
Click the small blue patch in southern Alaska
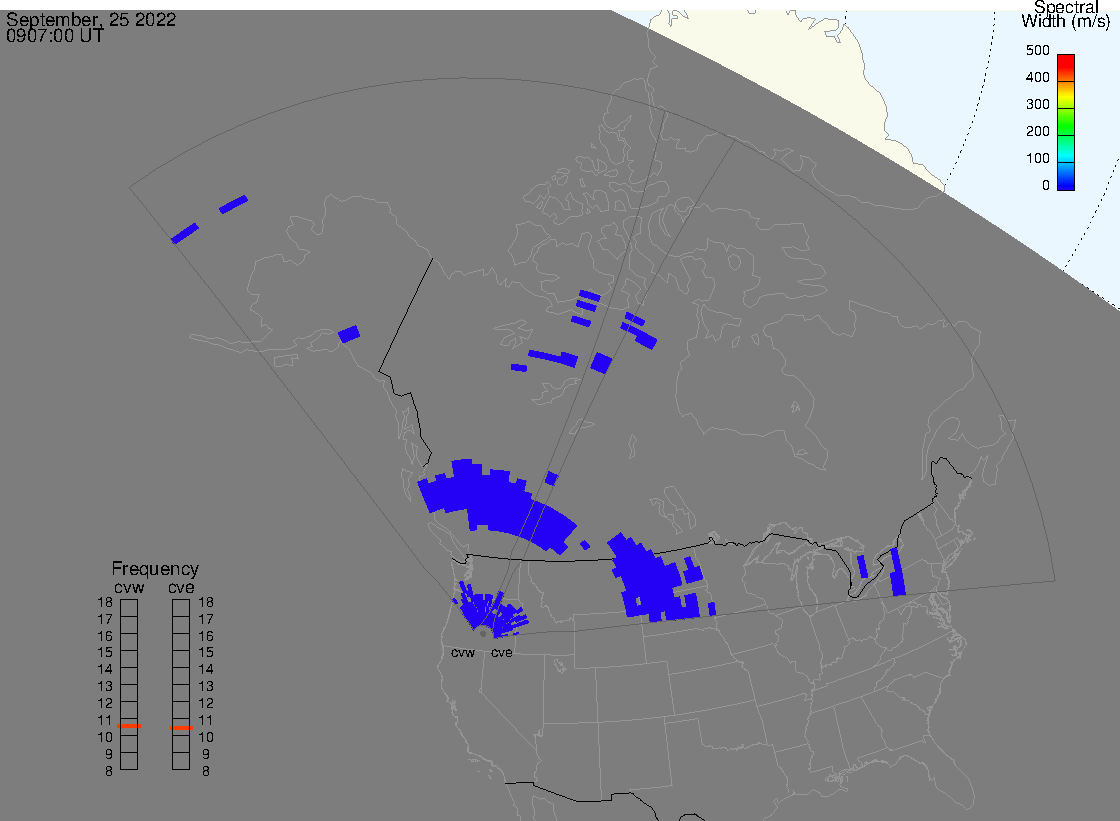click(x=349, y=334)
